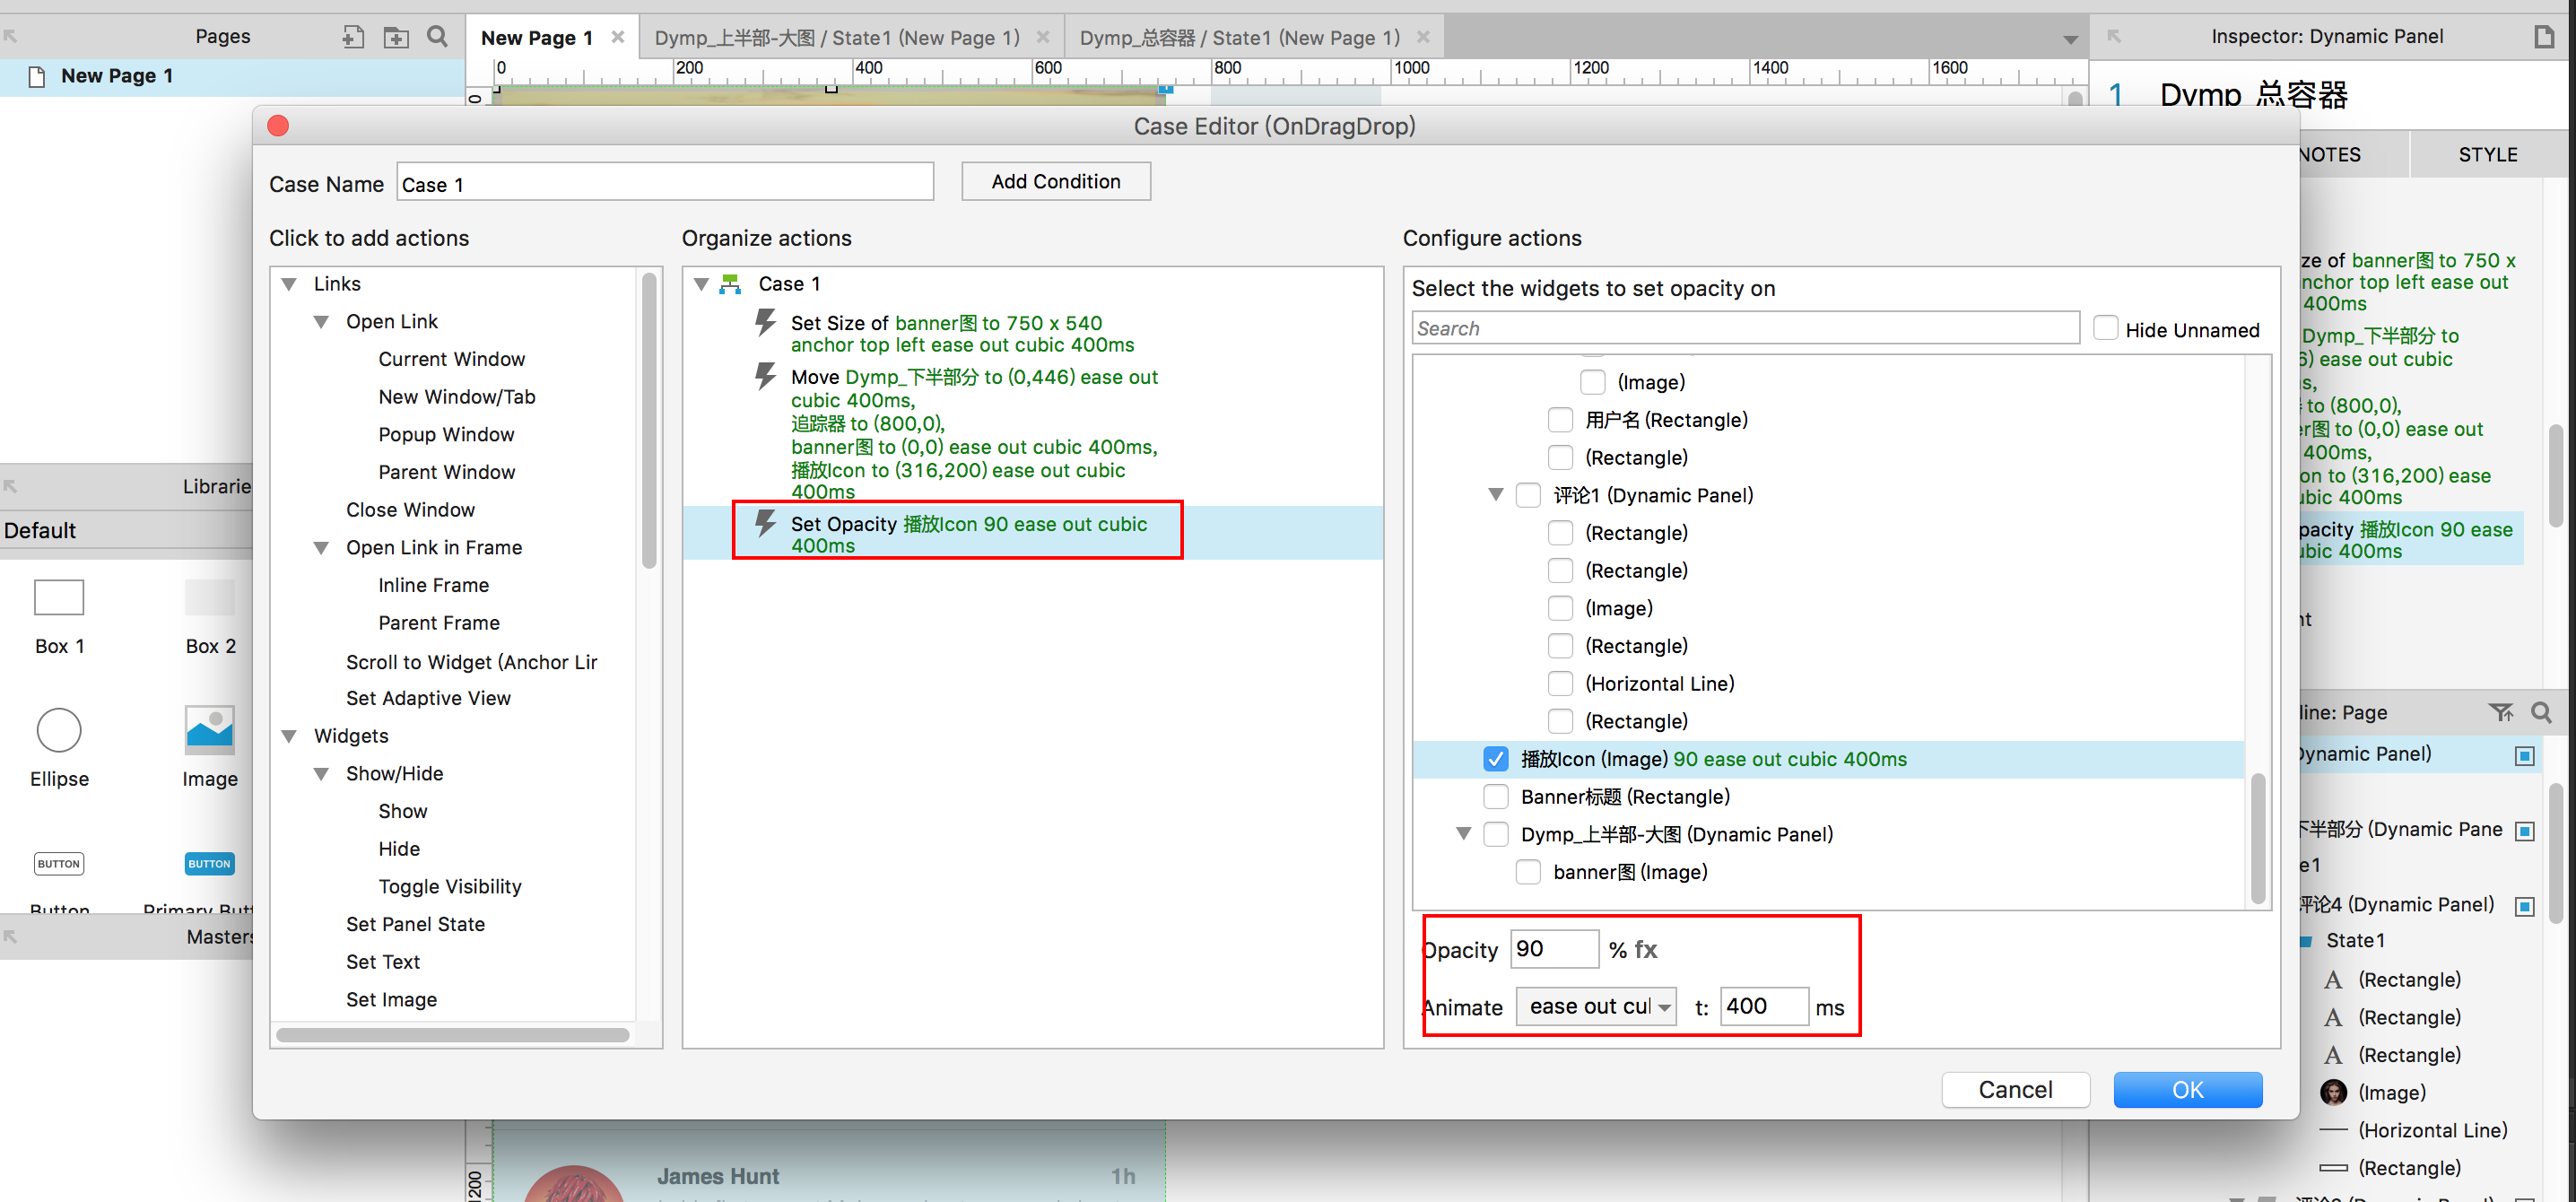Collapse the 评论1 Dynamic Panel tree node
Image resolution: width=2576 pixels, height=1202 pixels.
coord(1495,495)
